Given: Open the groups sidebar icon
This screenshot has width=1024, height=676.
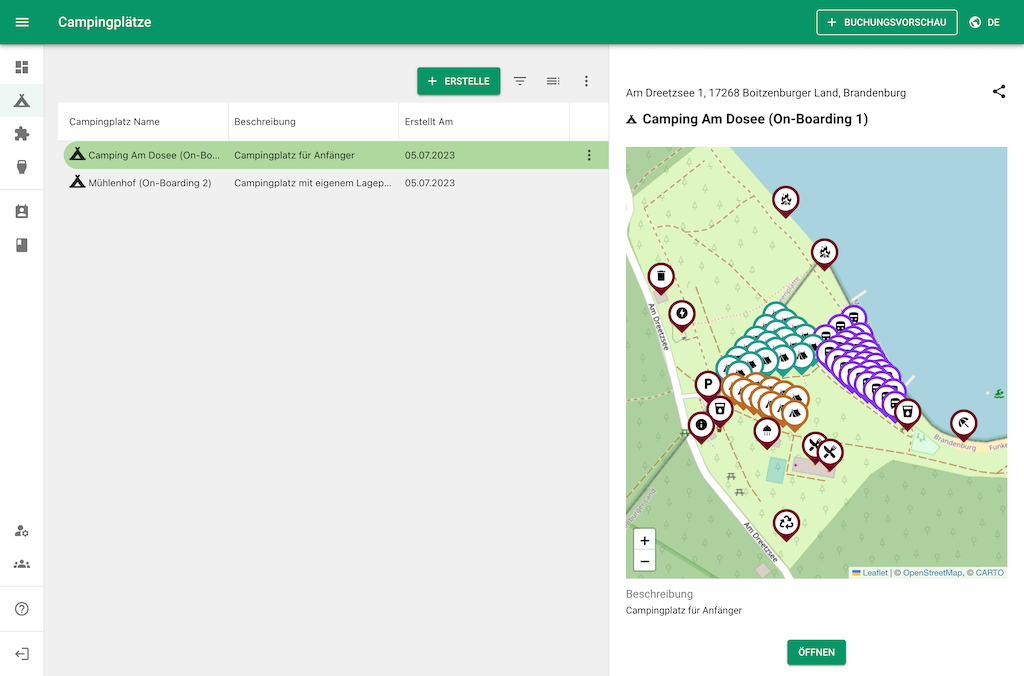Looking at the screenshot, I should [x=22, y=564].
